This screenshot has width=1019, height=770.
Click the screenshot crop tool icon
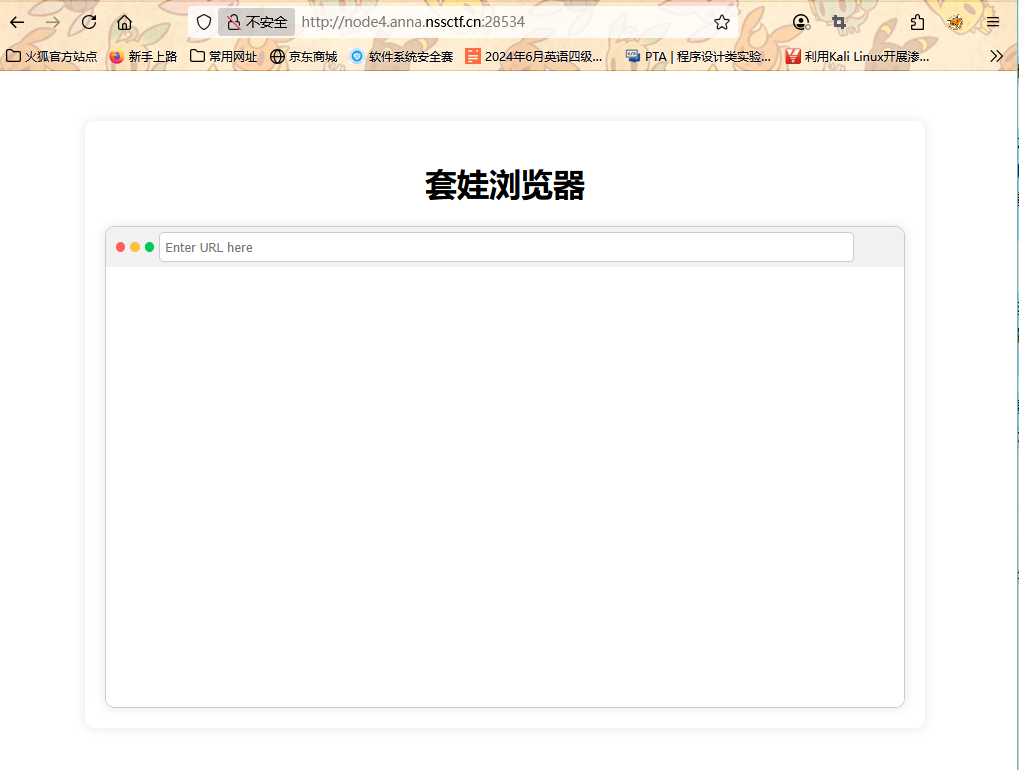[839, 22]
